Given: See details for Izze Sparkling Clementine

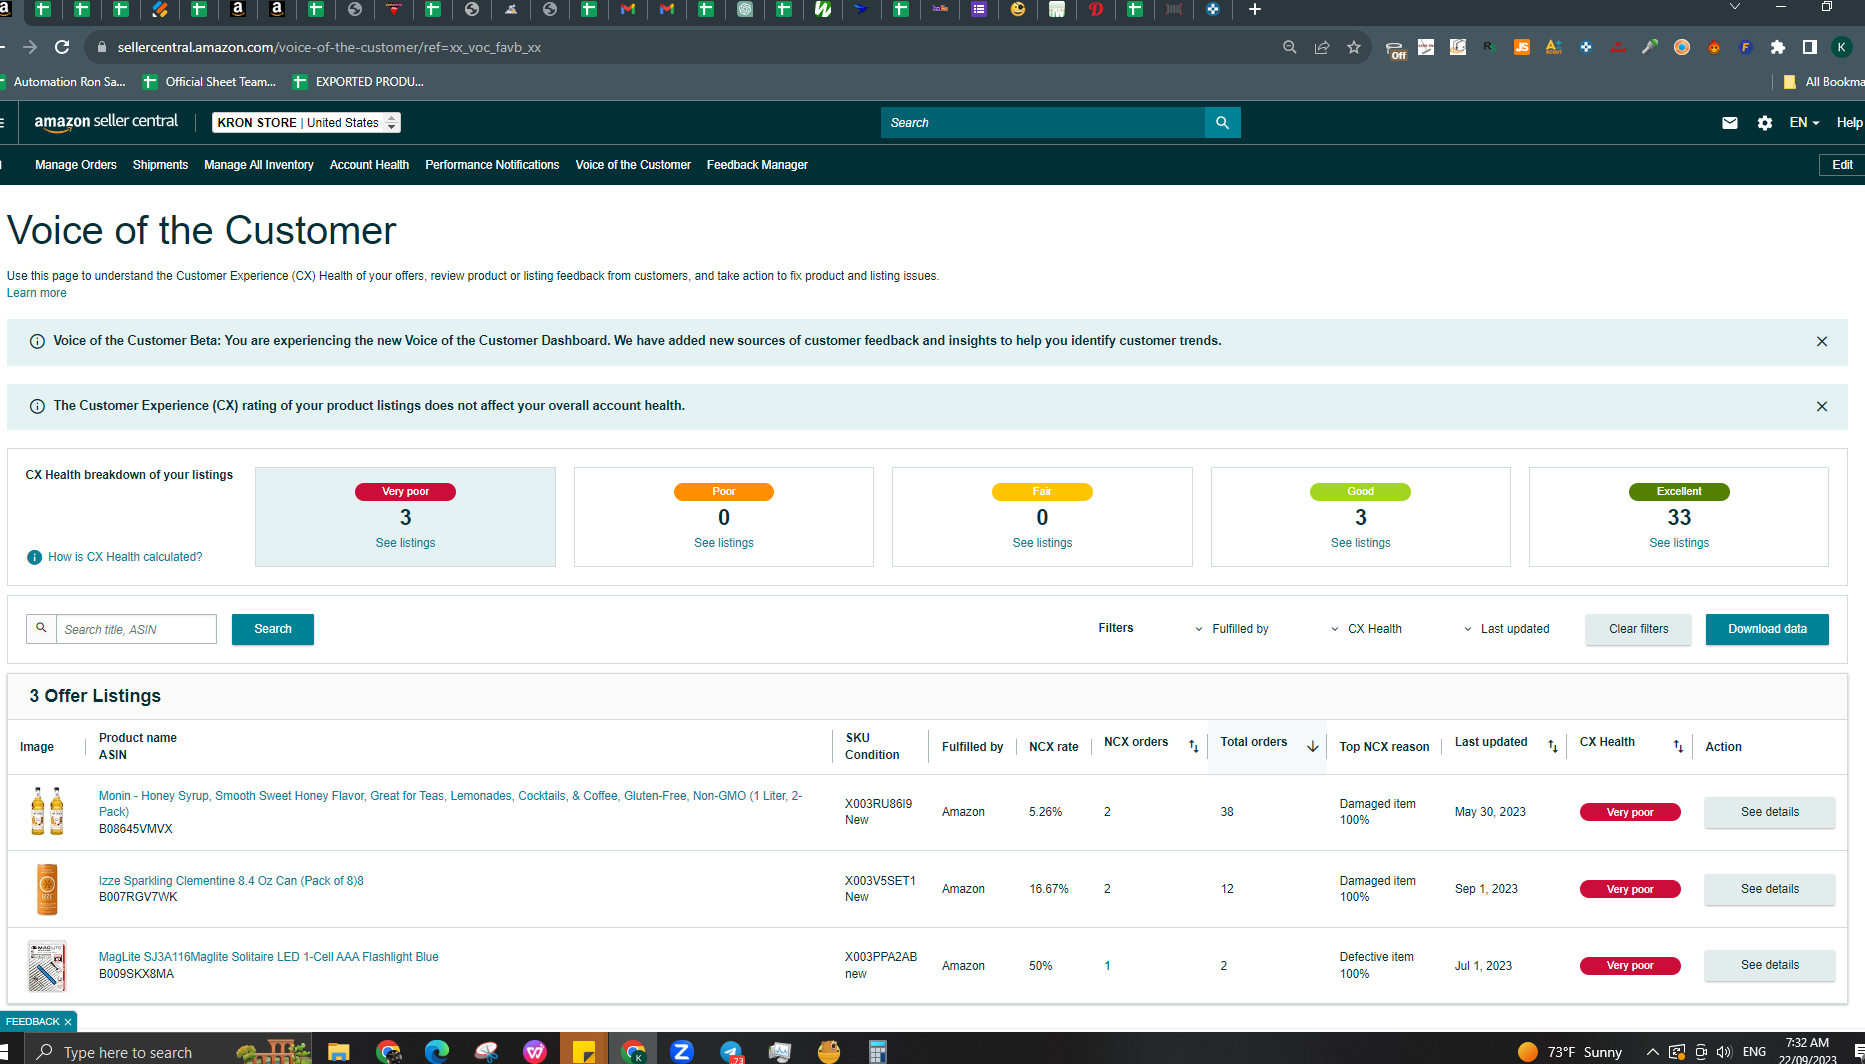Looking at the screenshot, I should point(1769,889).
